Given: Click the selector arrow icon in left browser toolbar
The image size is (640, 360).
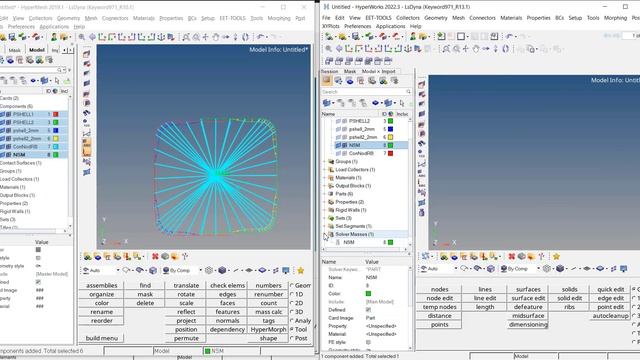Looking at the screenshot, I should (x=57, y=81).
